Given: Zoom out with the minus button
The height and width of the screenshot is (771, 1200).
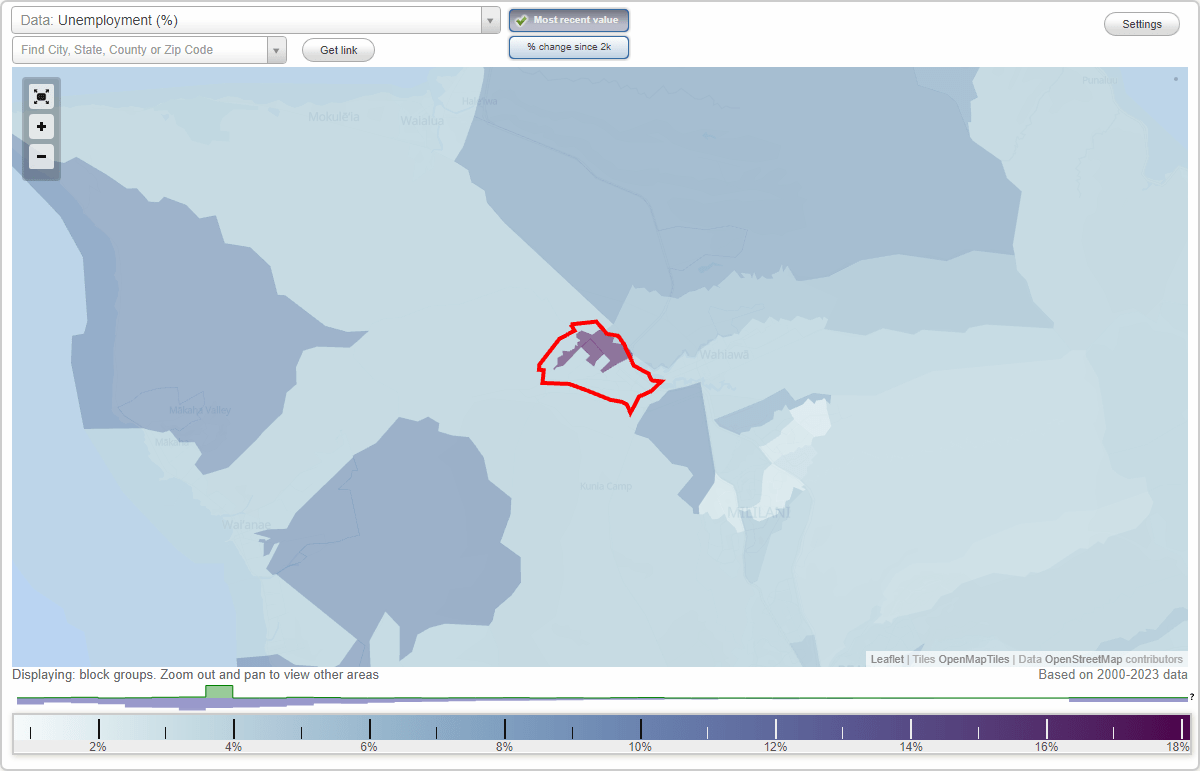Looking at the screenshot, I should (x=41, y=156).
